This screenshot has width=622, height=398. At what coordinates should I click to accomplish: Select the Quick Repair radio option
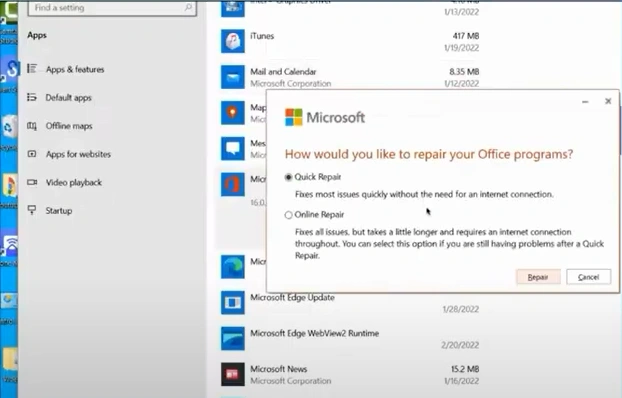coord(288,177)
